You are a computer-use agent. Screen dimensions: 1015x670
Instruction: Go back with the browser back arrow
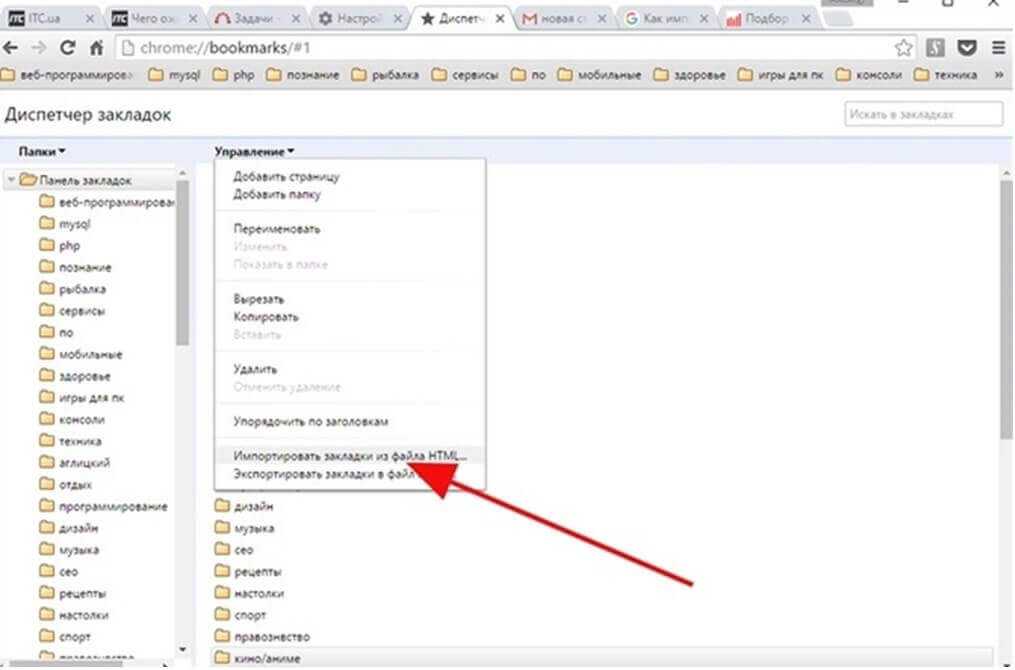[x=11, y=47]
